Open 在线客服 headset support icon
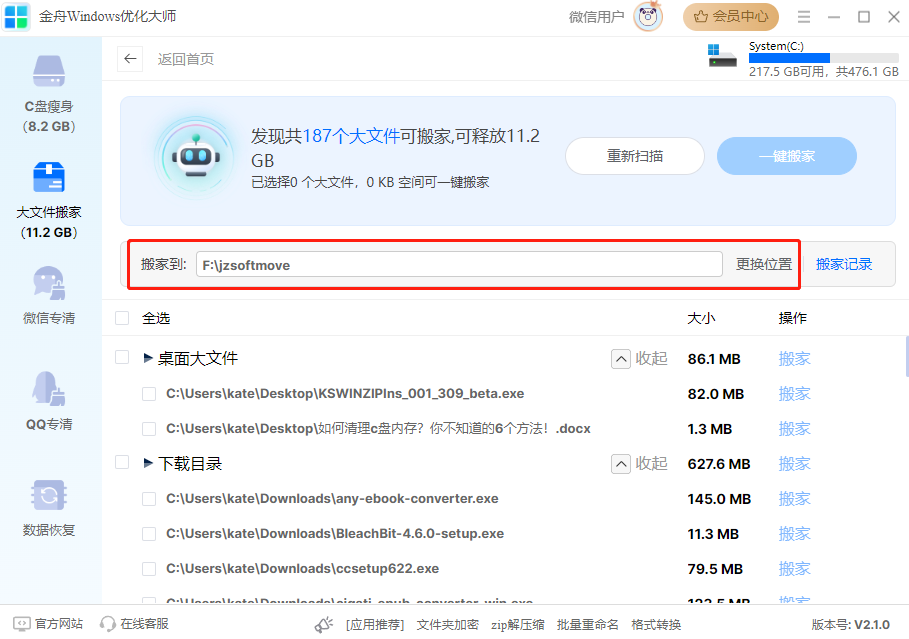 click(x=108, y=624)
